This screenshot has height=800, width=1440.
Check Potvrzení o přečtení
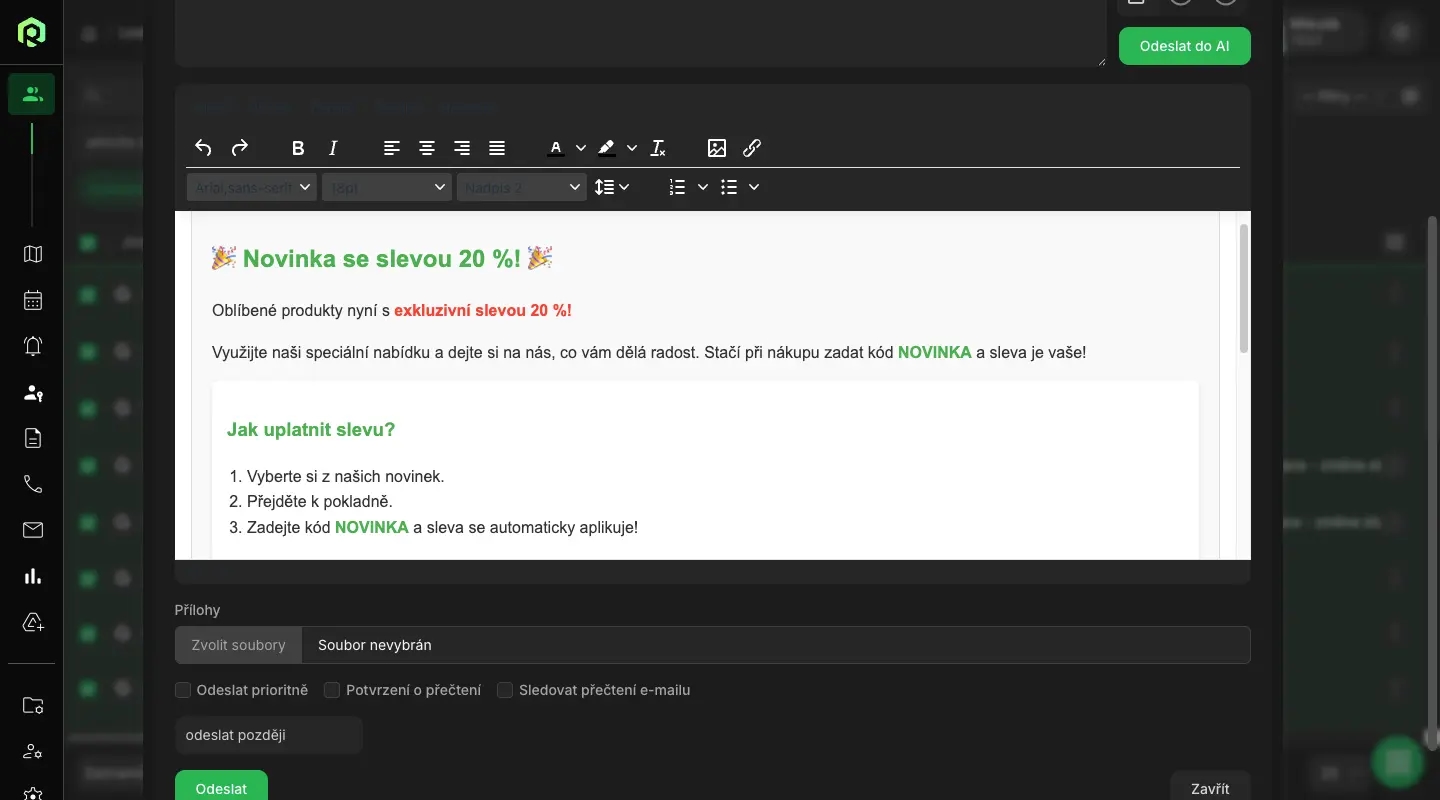pos(332,690)
